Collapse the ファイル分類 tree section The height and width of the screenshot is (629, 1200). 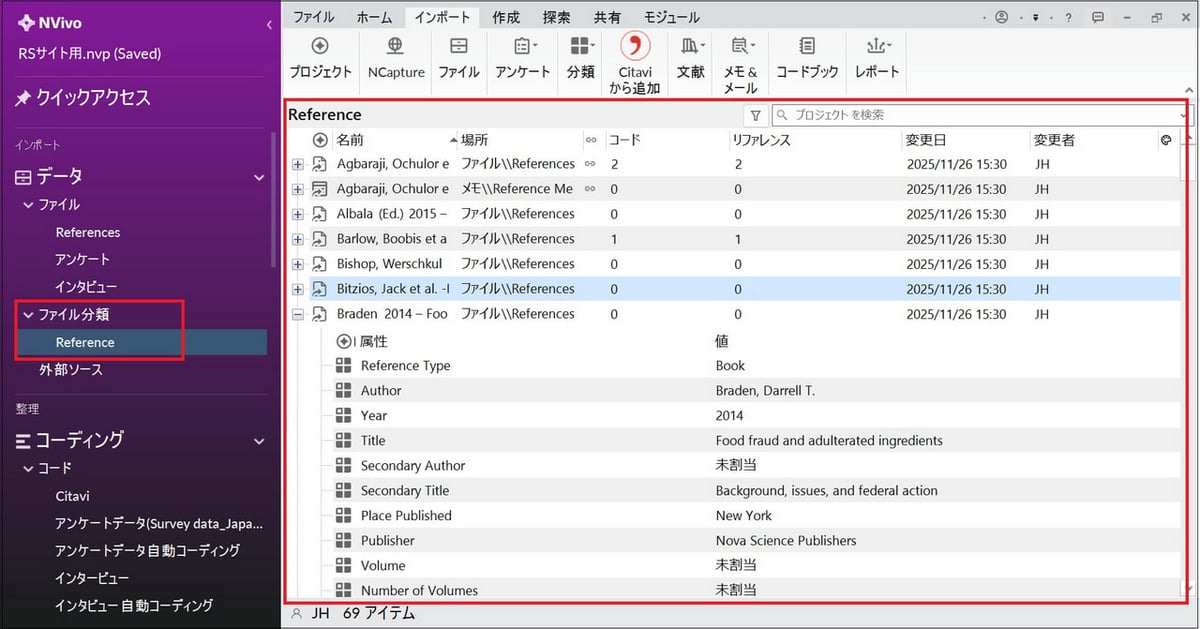27,314
